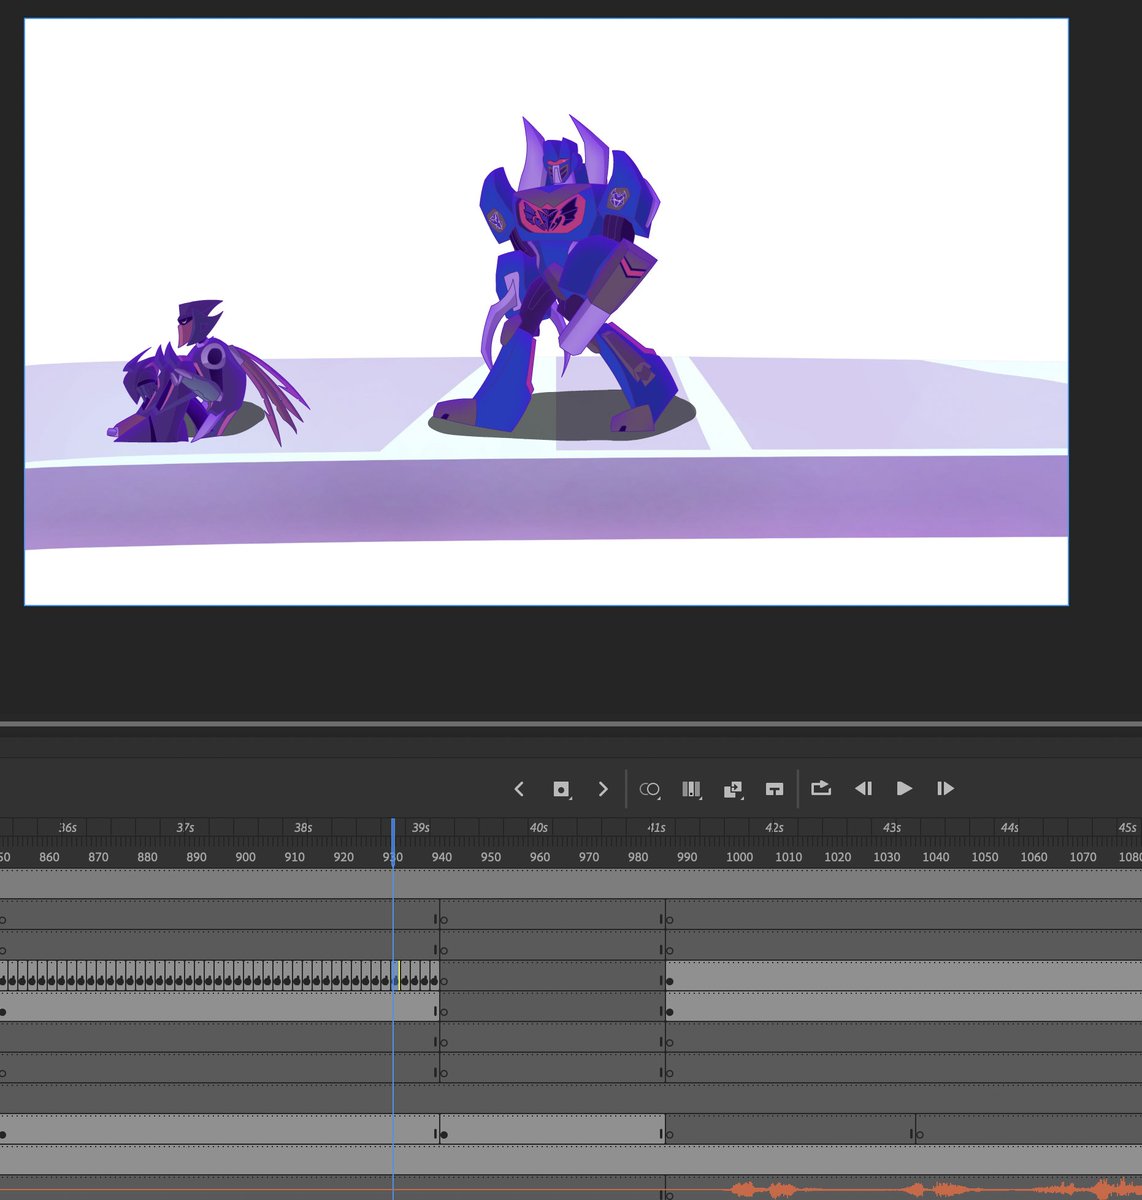This screenshot has width=1142, height=1200.
Task: Click frame 900 on the timeline ruler
Action: pyautogui.click(x=245, y=857)
